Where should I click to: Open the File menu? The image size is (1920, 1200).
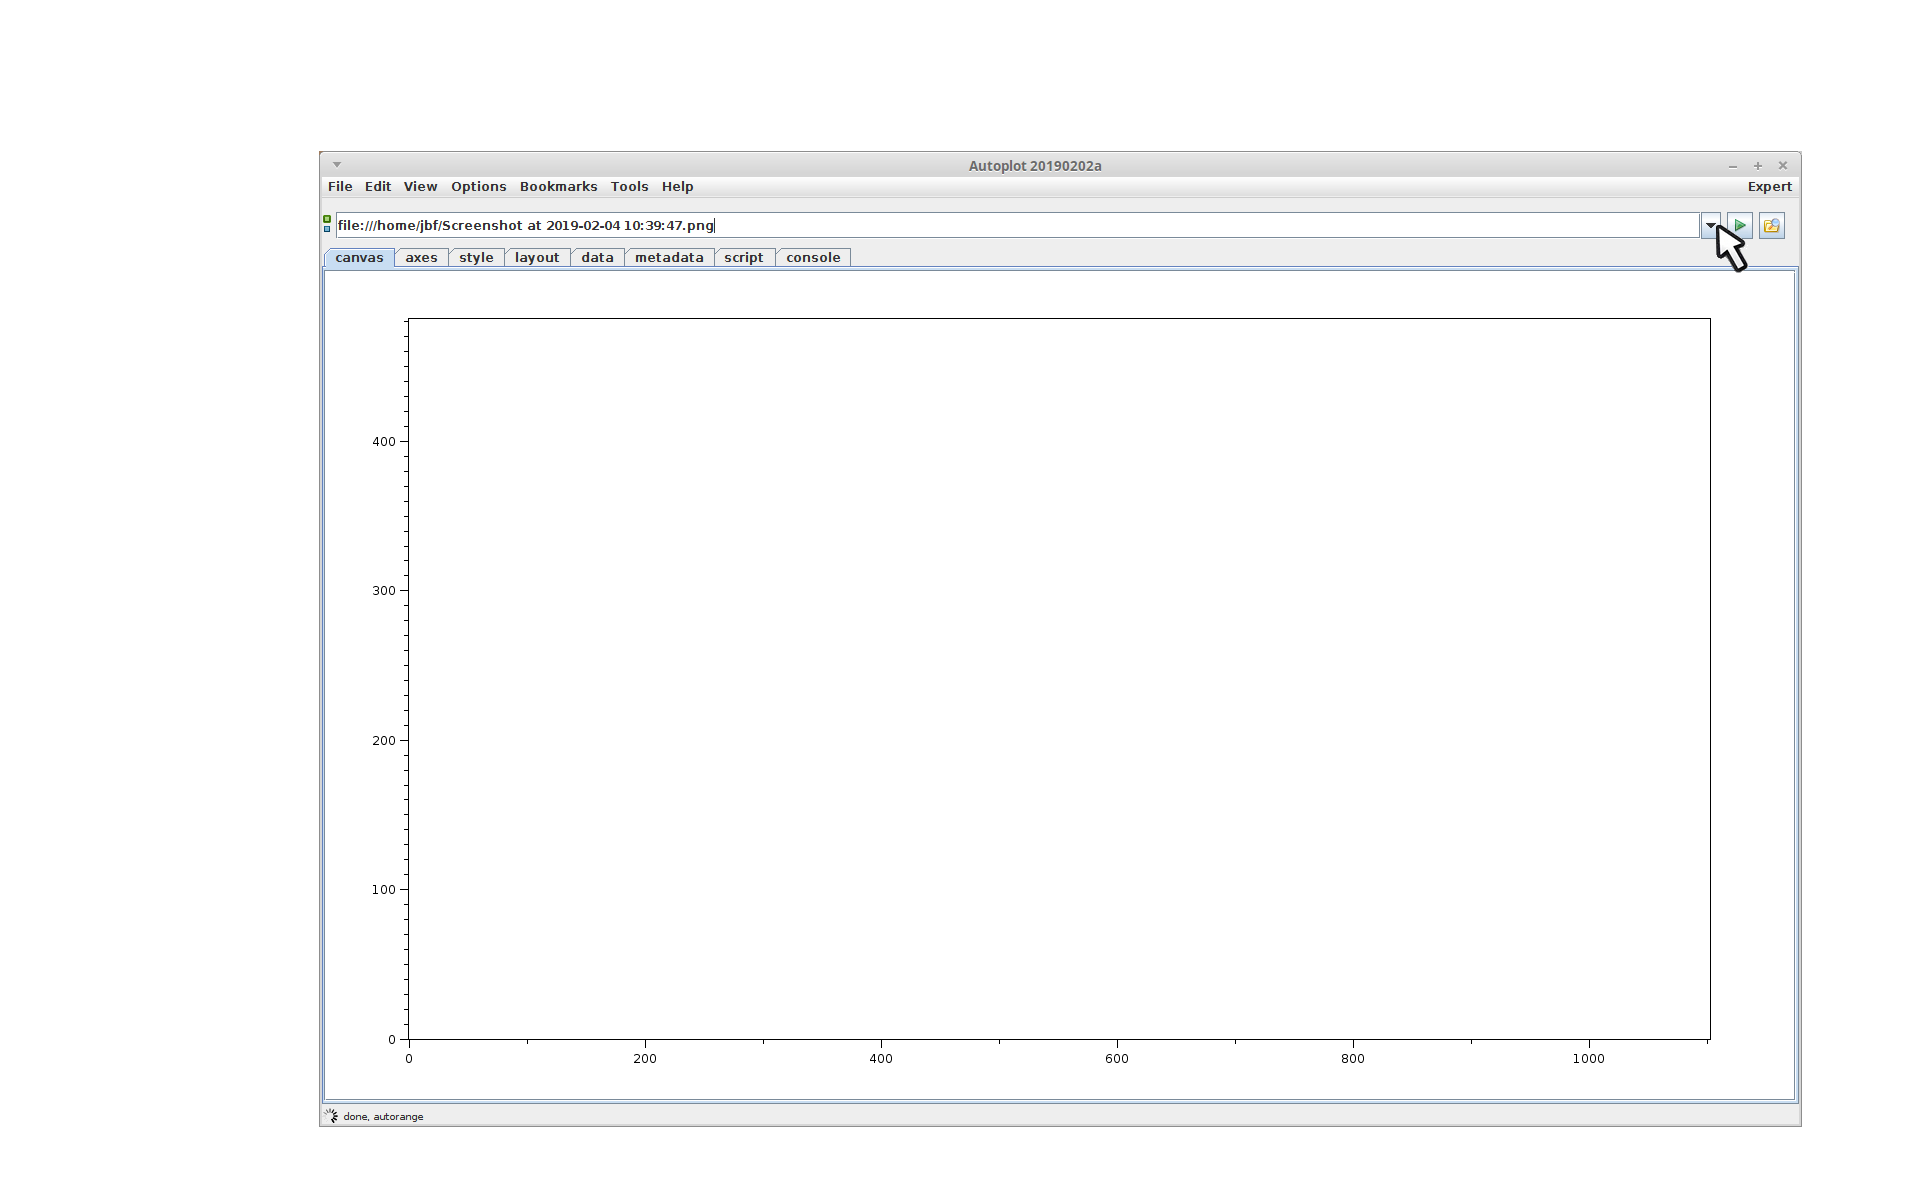coord(340,187)
